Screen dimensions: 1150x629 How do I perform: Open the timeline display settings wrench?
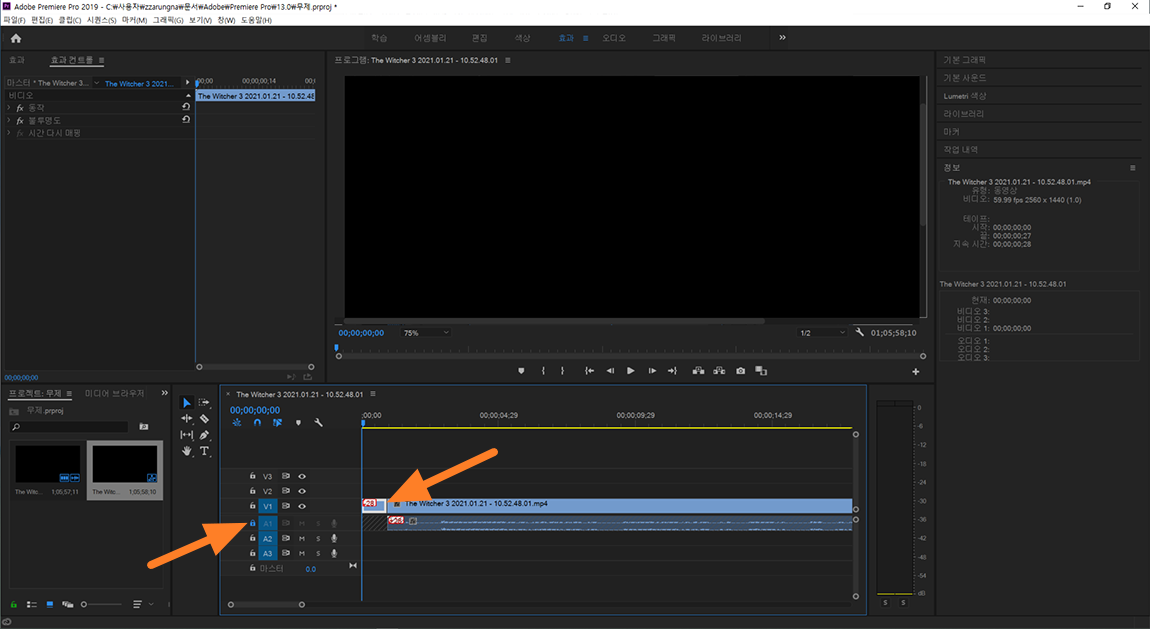point(318,422)
